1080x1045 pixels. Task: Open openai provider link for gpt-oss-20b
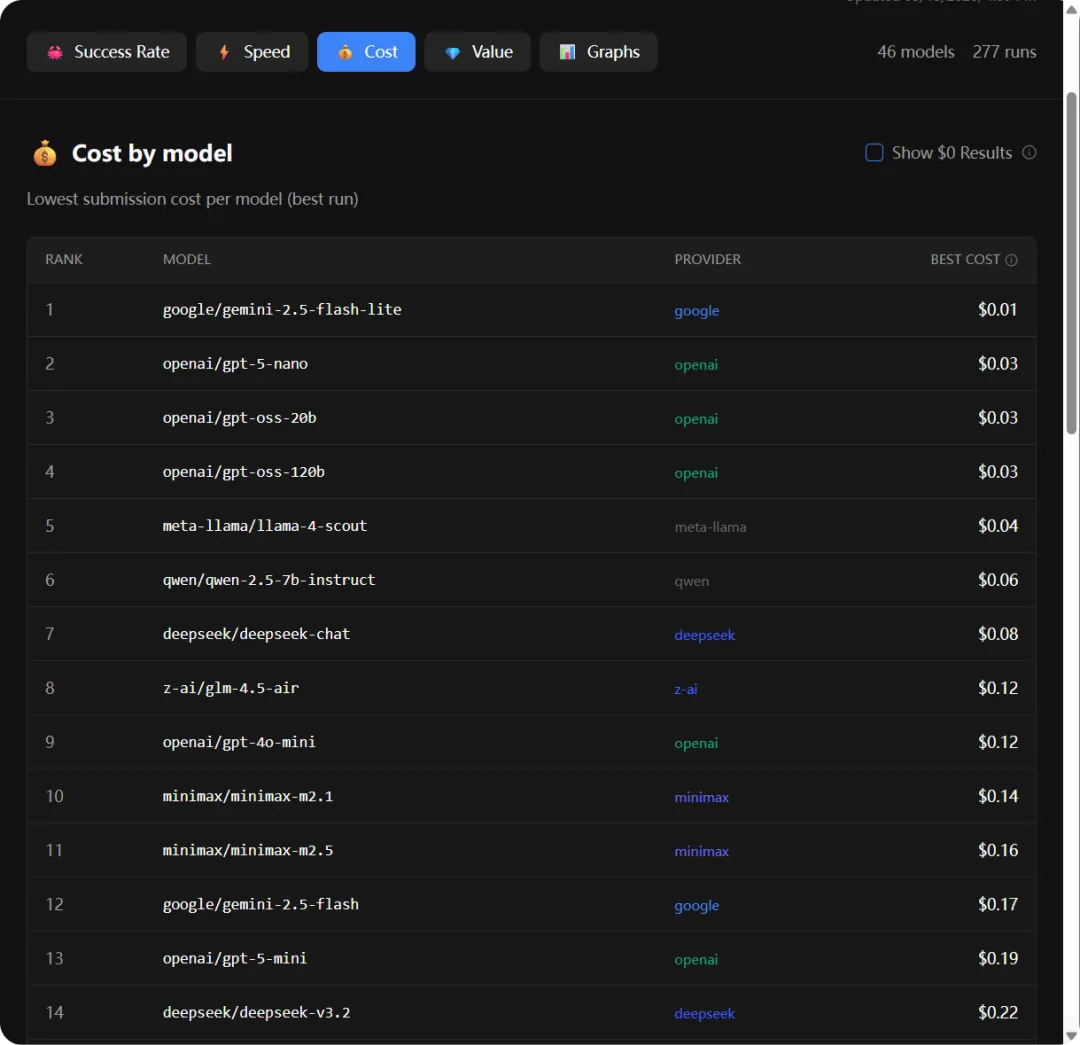696,419
